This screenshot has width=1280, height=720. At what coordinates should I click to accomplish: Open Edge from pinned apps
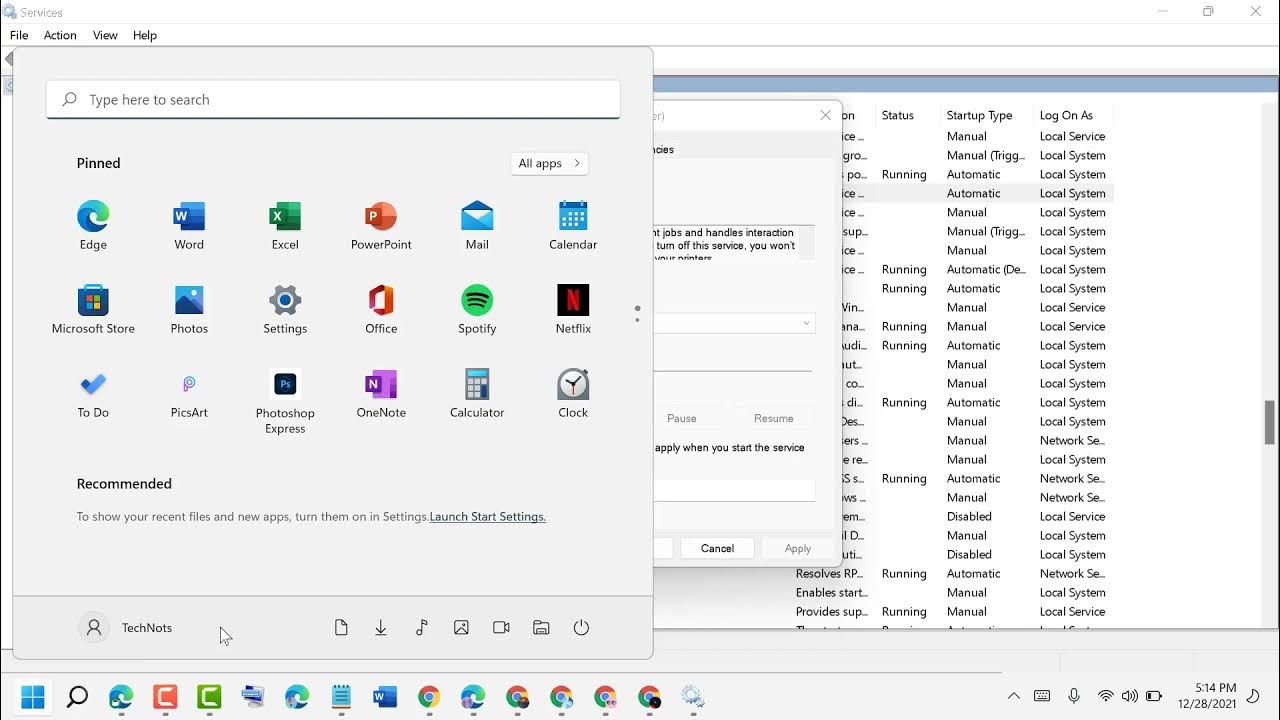pyautogui.click(x=93, y=225)
